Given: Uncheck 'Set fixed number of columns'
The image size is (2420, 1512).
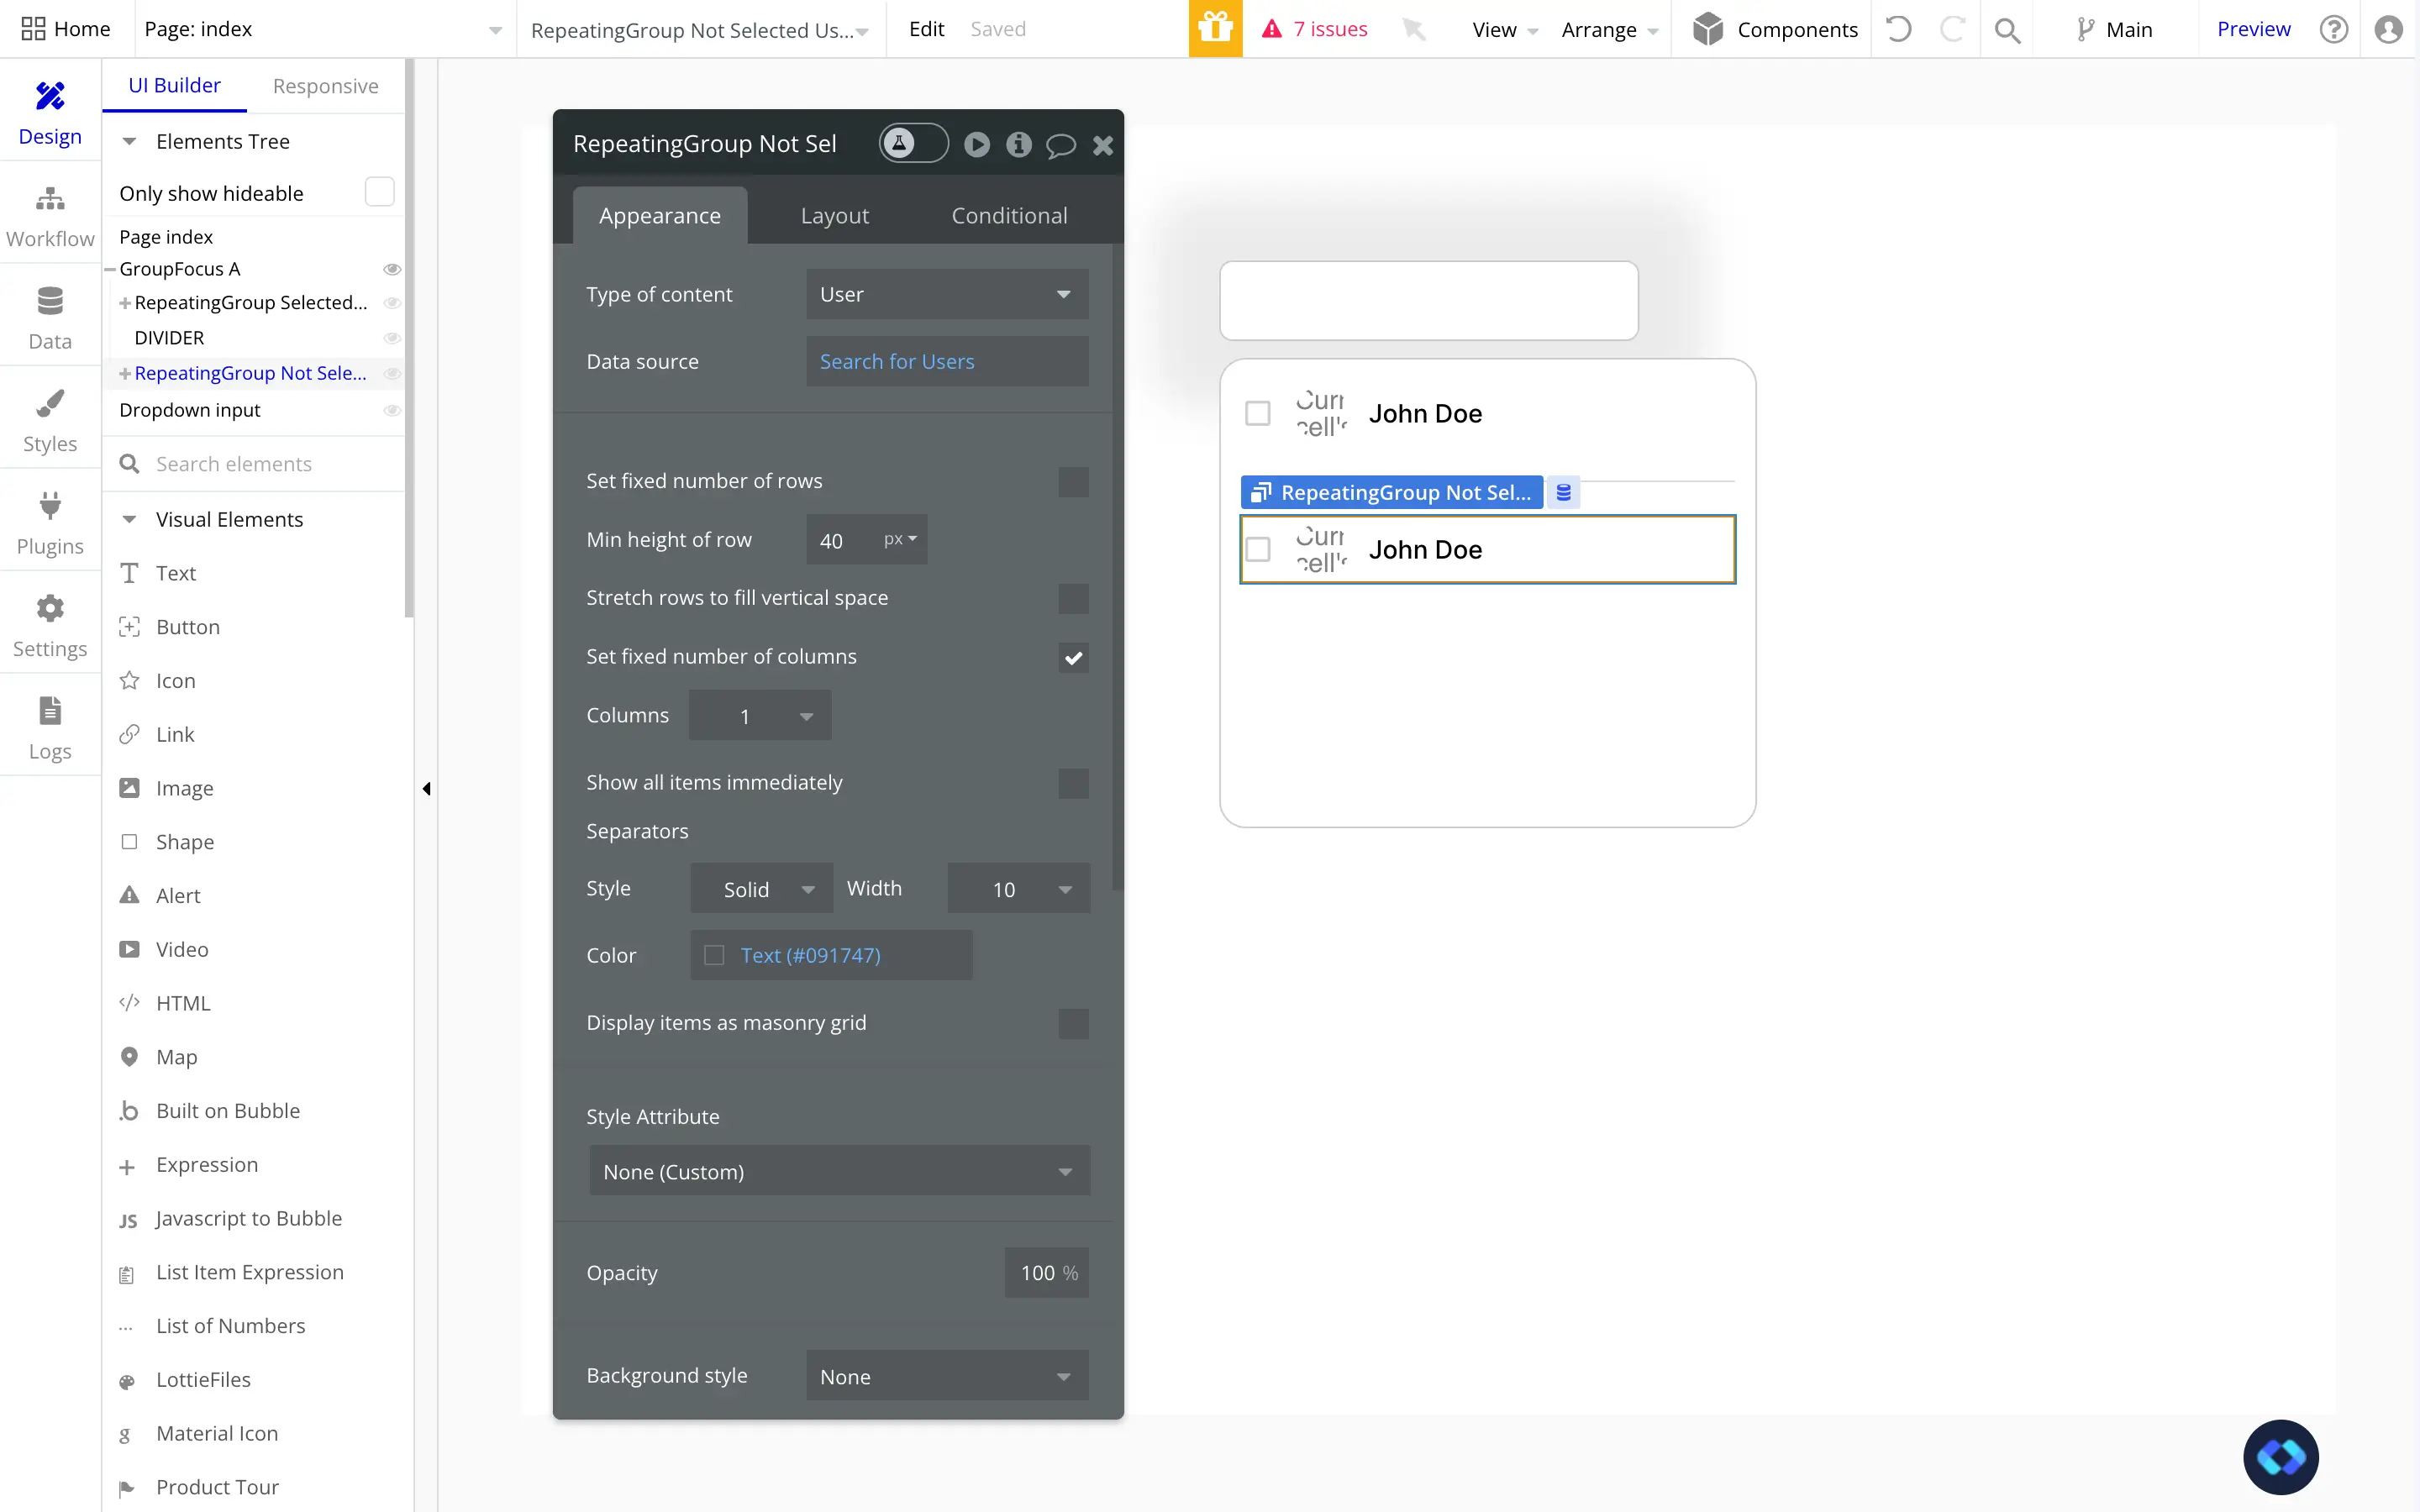Looking at the screenshot, I should (1073, 657).
